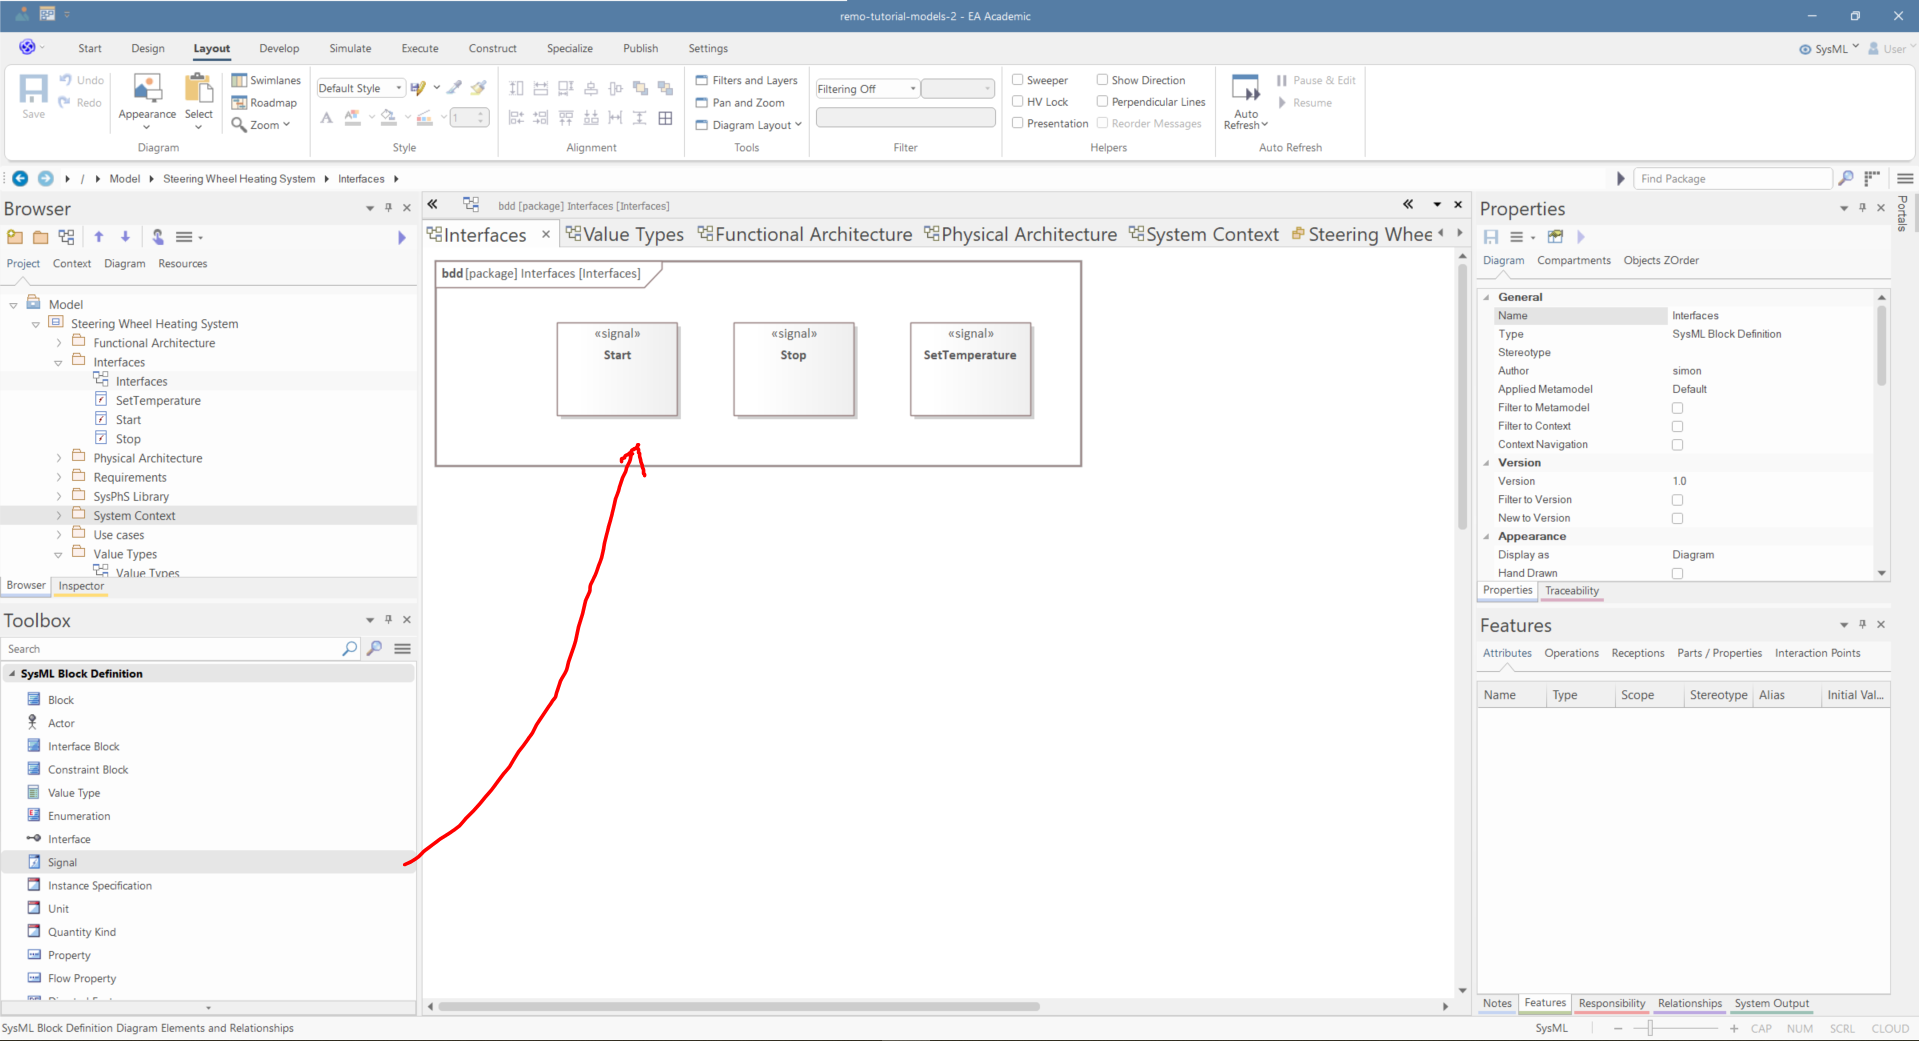This screenshot has height=1041, width=1919.
Task: Toggle the Show Direction checkbox
Action: click(1102, 80)
